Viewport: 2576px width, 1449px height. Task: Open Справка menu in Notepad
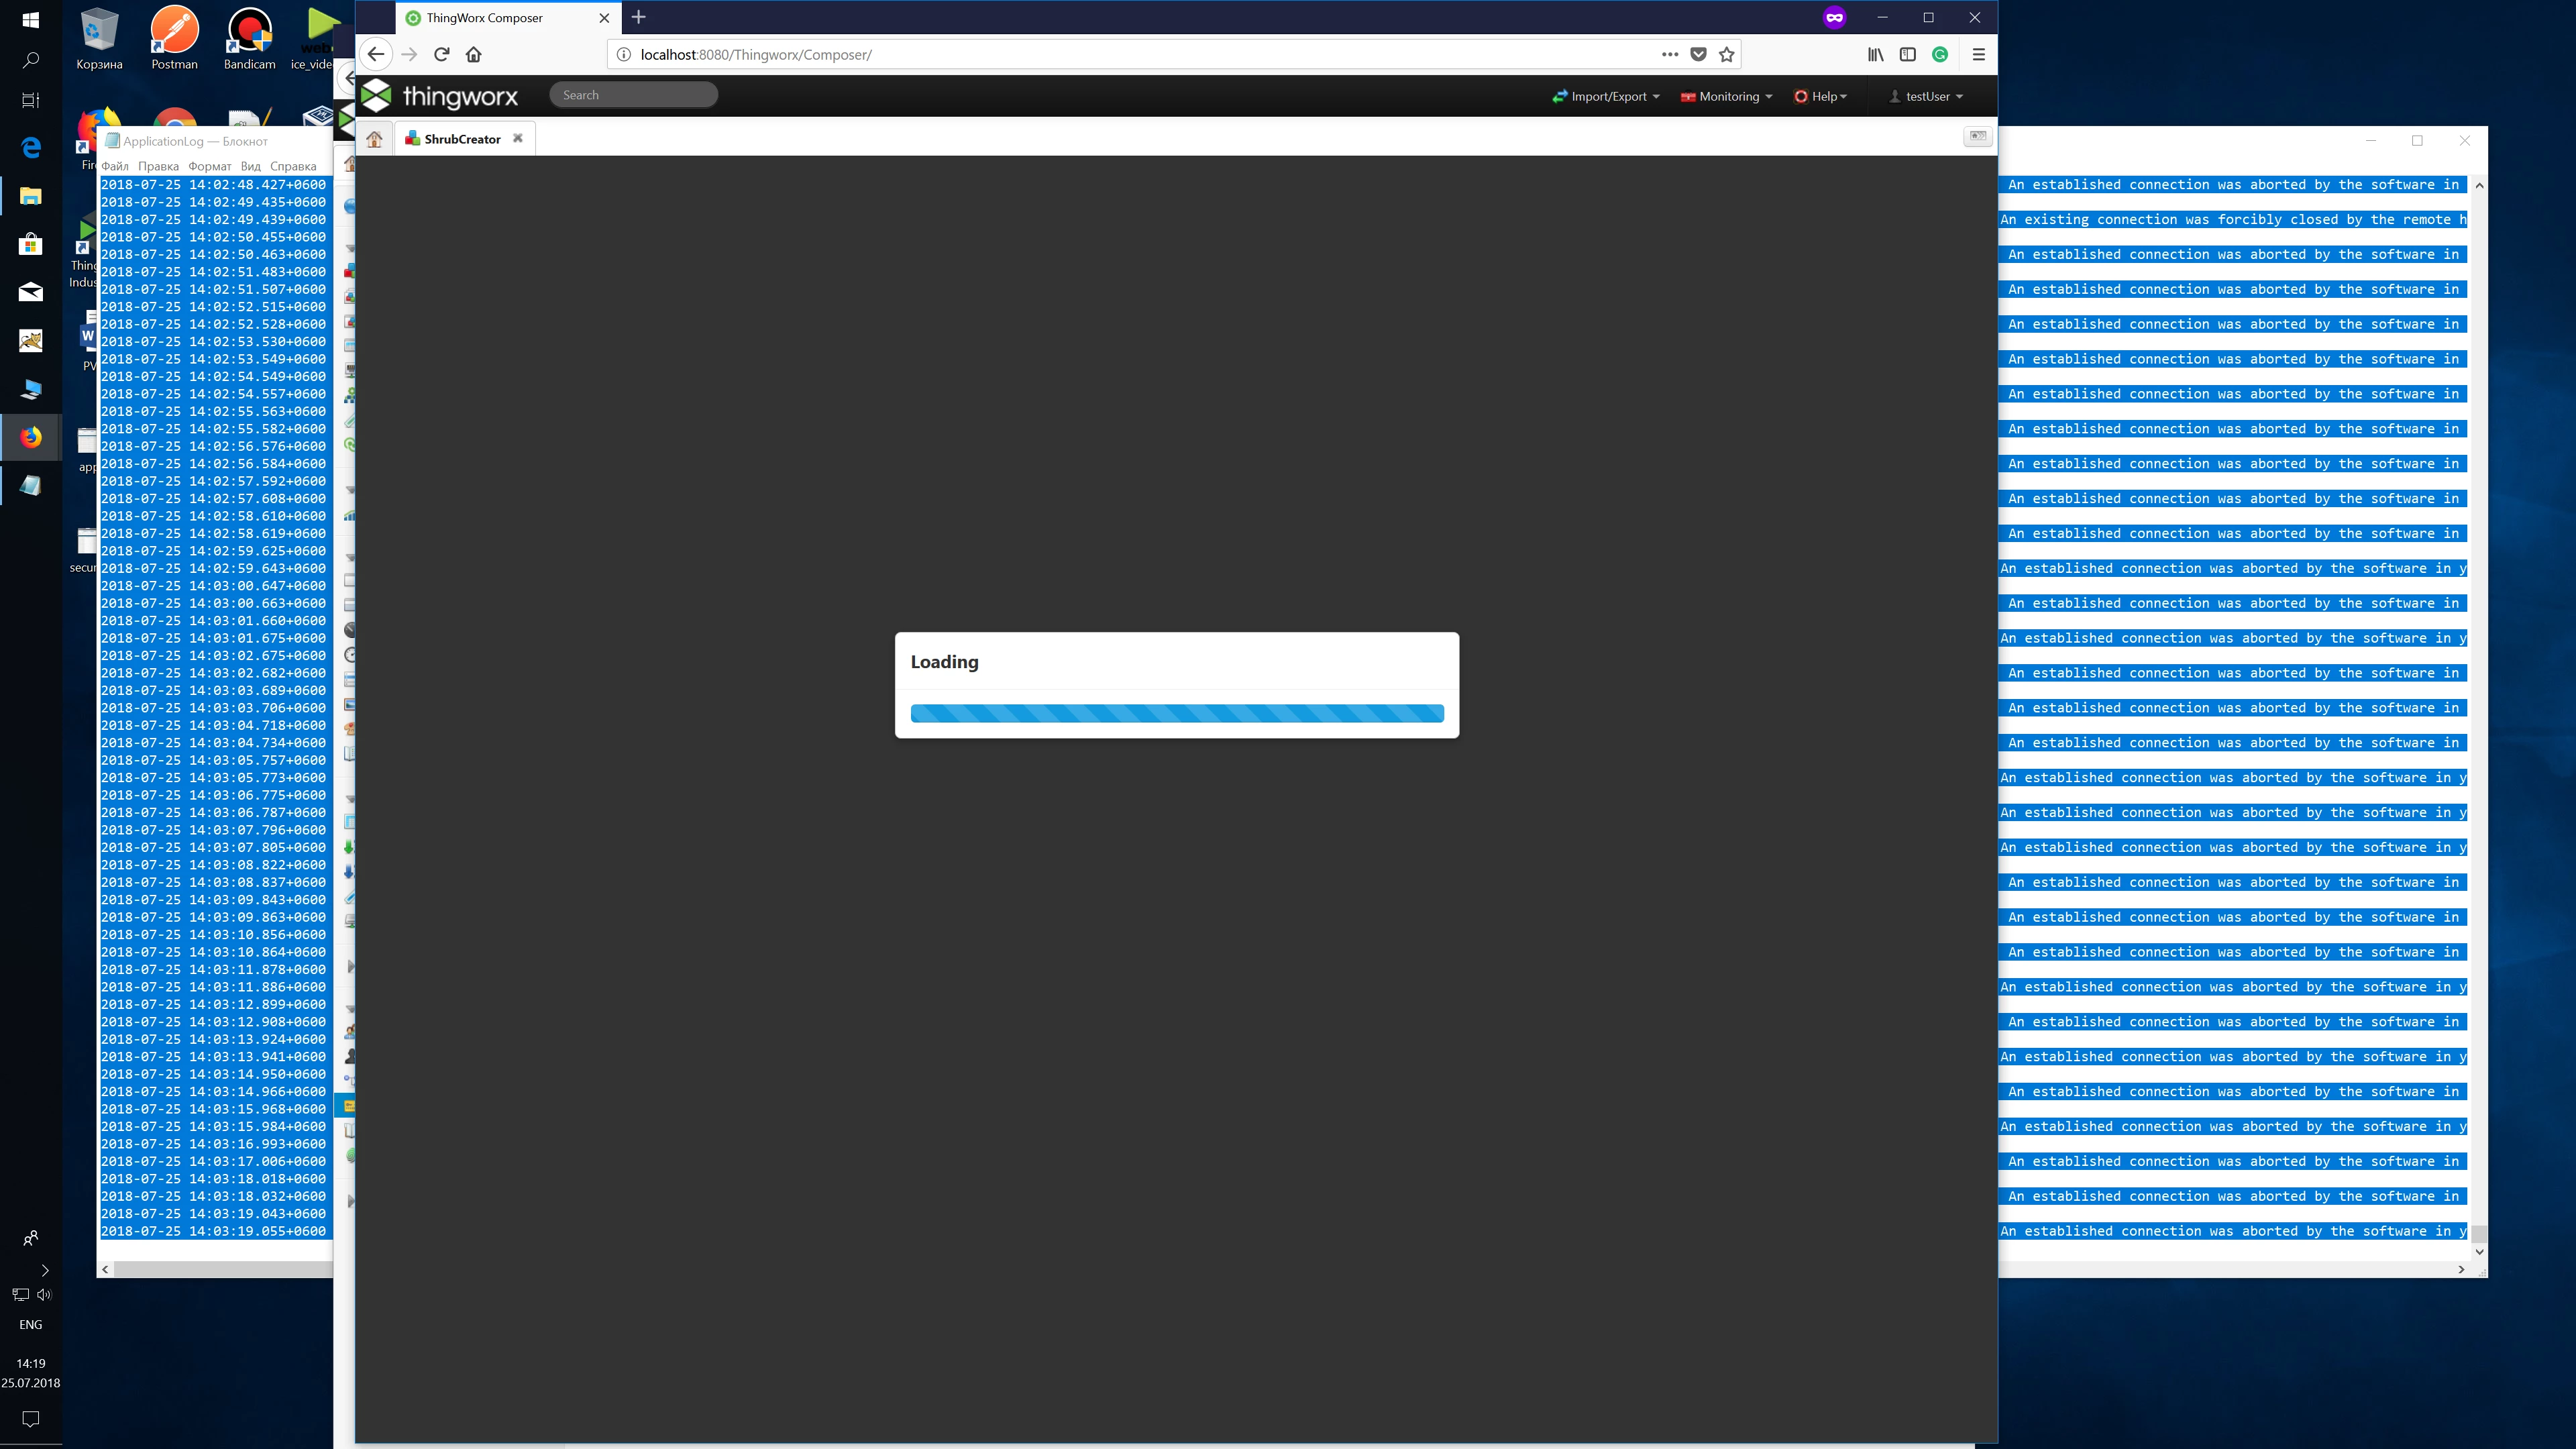(x=293, y=166)
